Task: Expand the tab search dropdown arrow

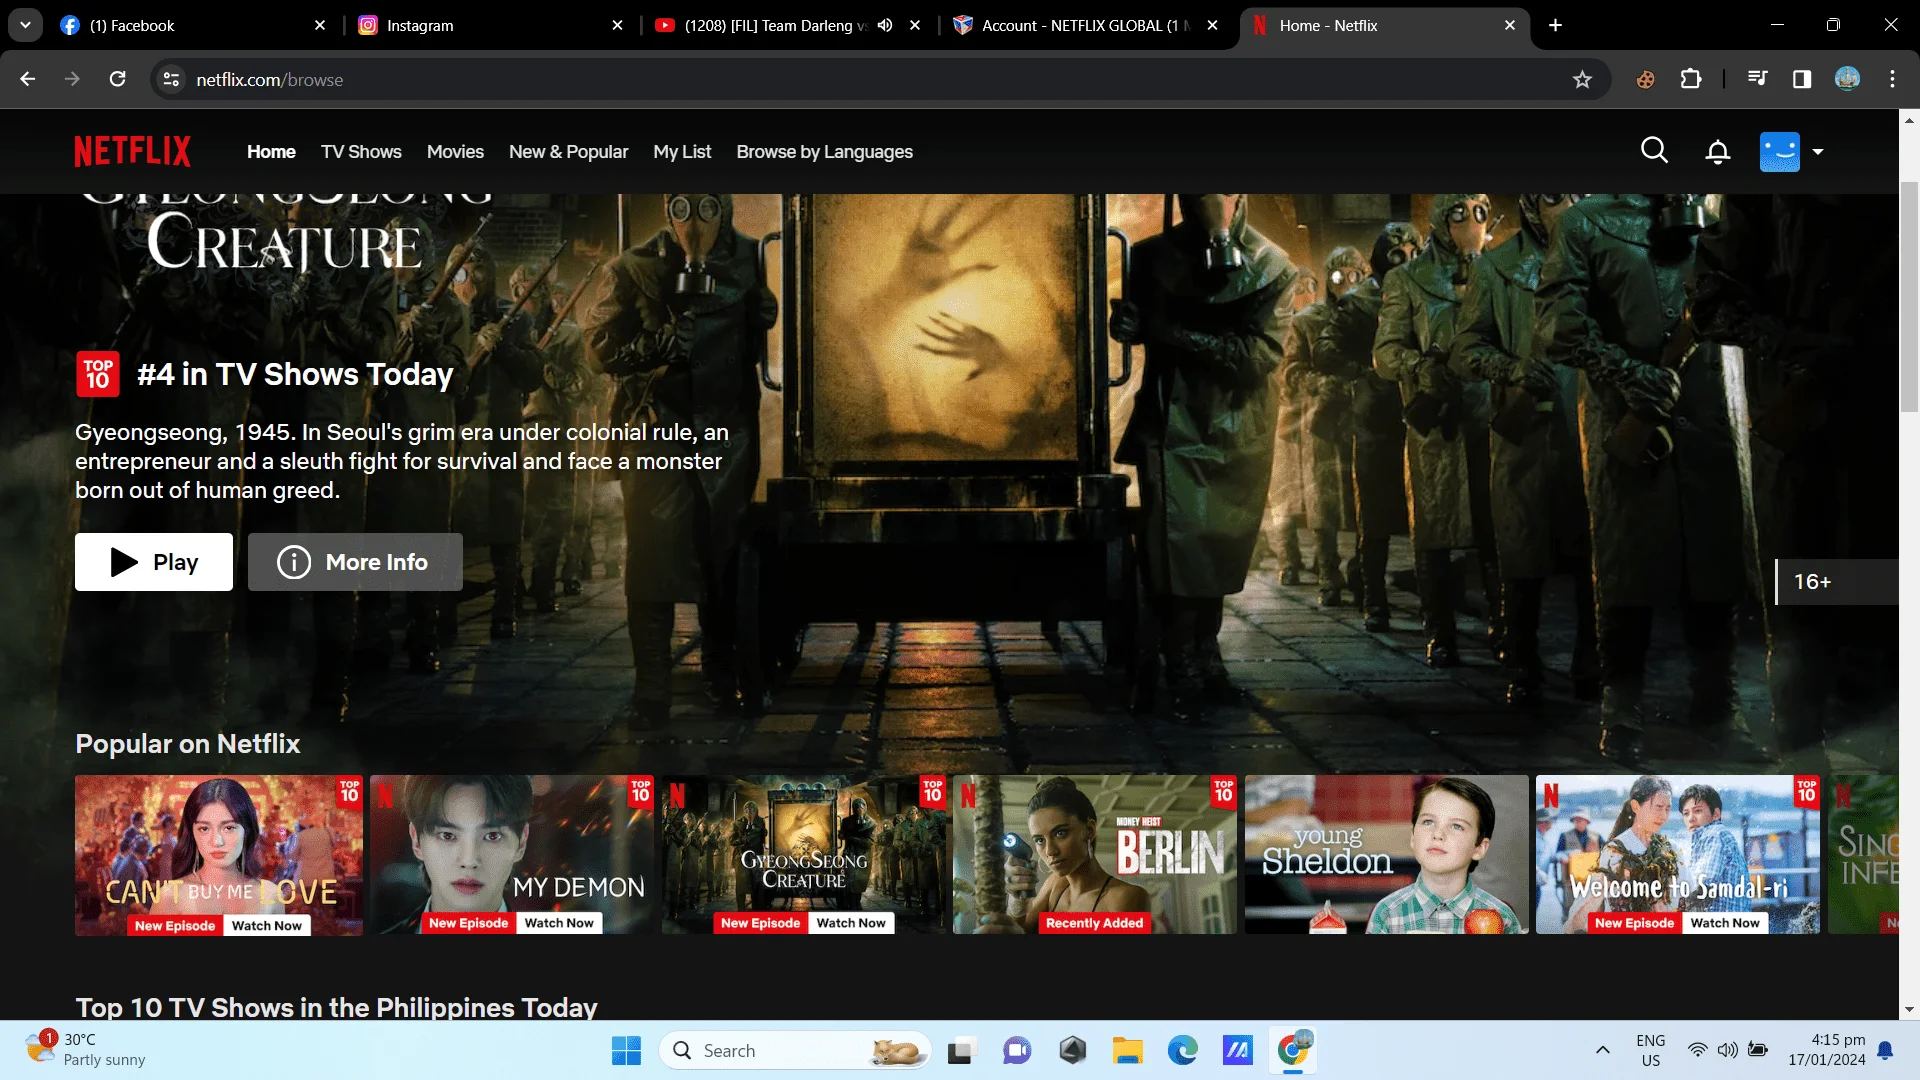Action: 25,25
